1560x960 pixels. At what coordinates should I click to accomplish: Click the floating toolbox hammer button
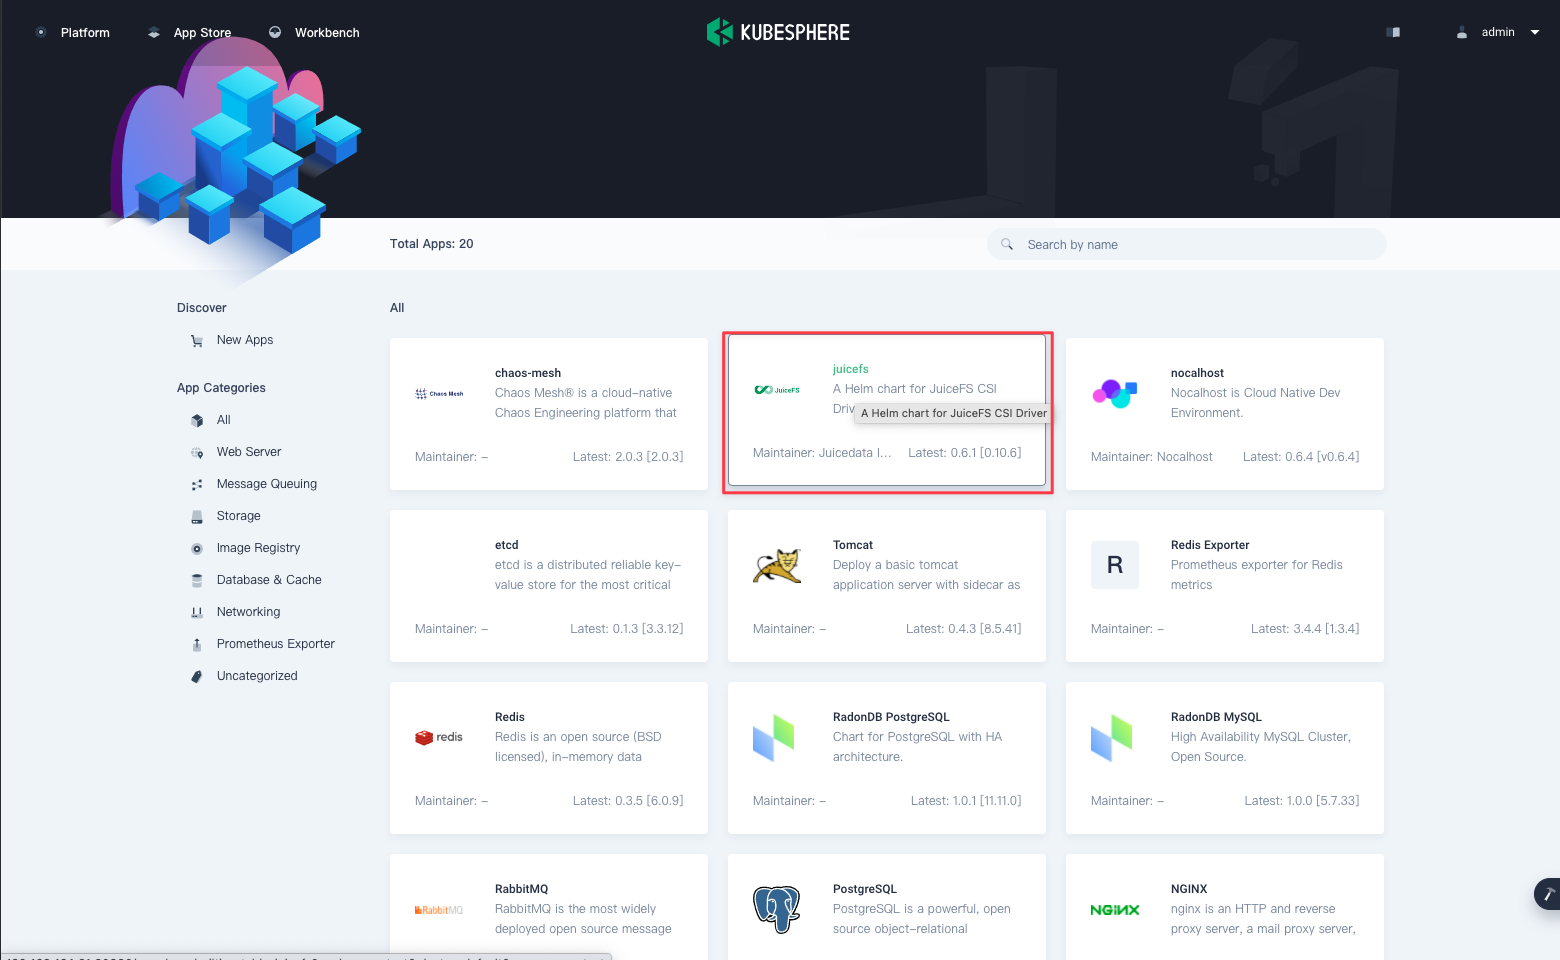(1548, 893)
